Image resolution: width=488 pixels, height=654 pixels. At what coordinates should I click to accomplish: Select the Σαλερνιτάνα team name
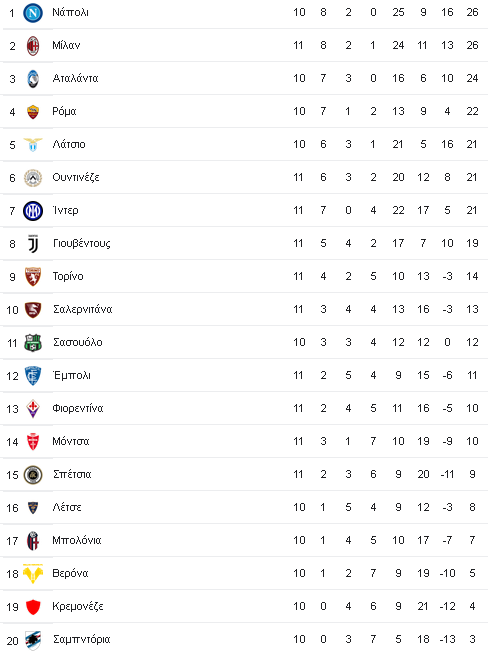83,309
